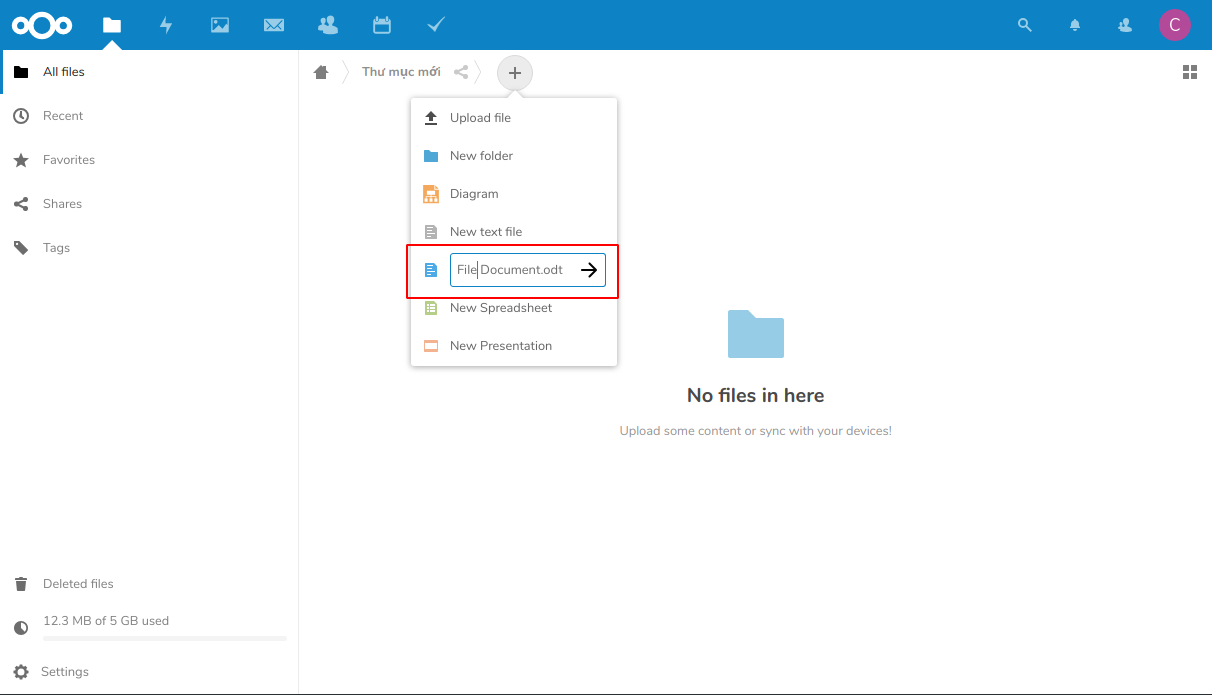Click the storage quota progress bar

[x=165, y=638]
